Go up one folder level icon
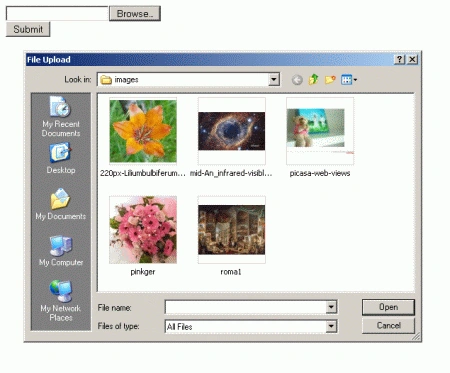450x373 pixels. pos(313,79)
